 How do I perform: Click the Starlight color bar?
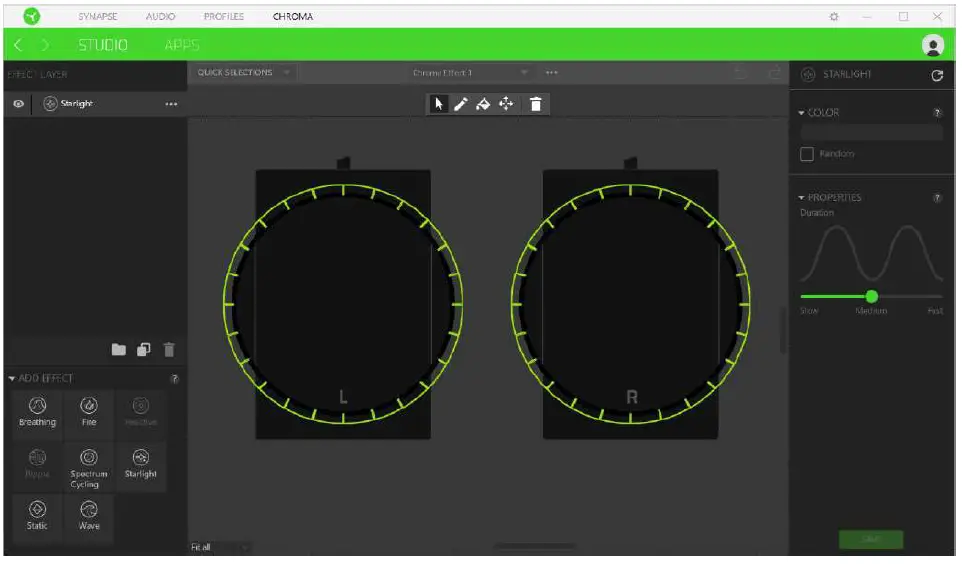pyautogui.click(x=871, y=132)
